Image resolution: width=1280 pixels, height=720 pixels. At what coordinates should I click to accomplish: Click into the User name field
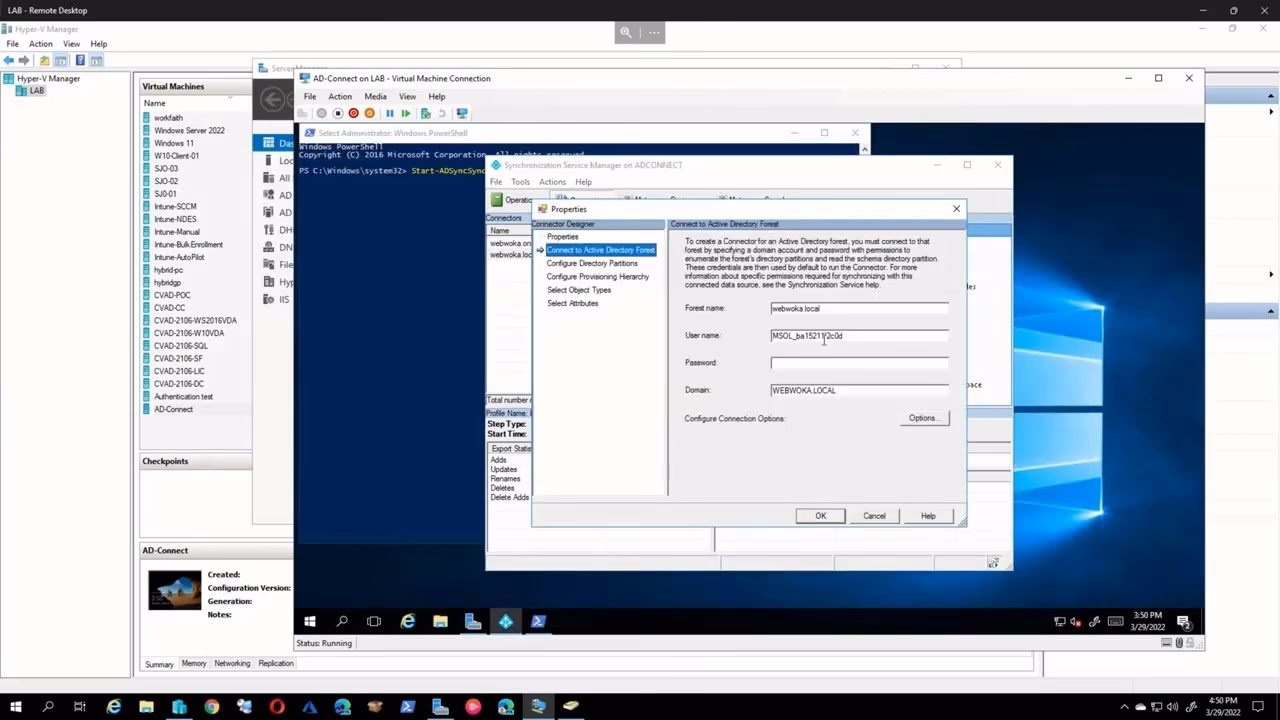[x=859, y=336]
